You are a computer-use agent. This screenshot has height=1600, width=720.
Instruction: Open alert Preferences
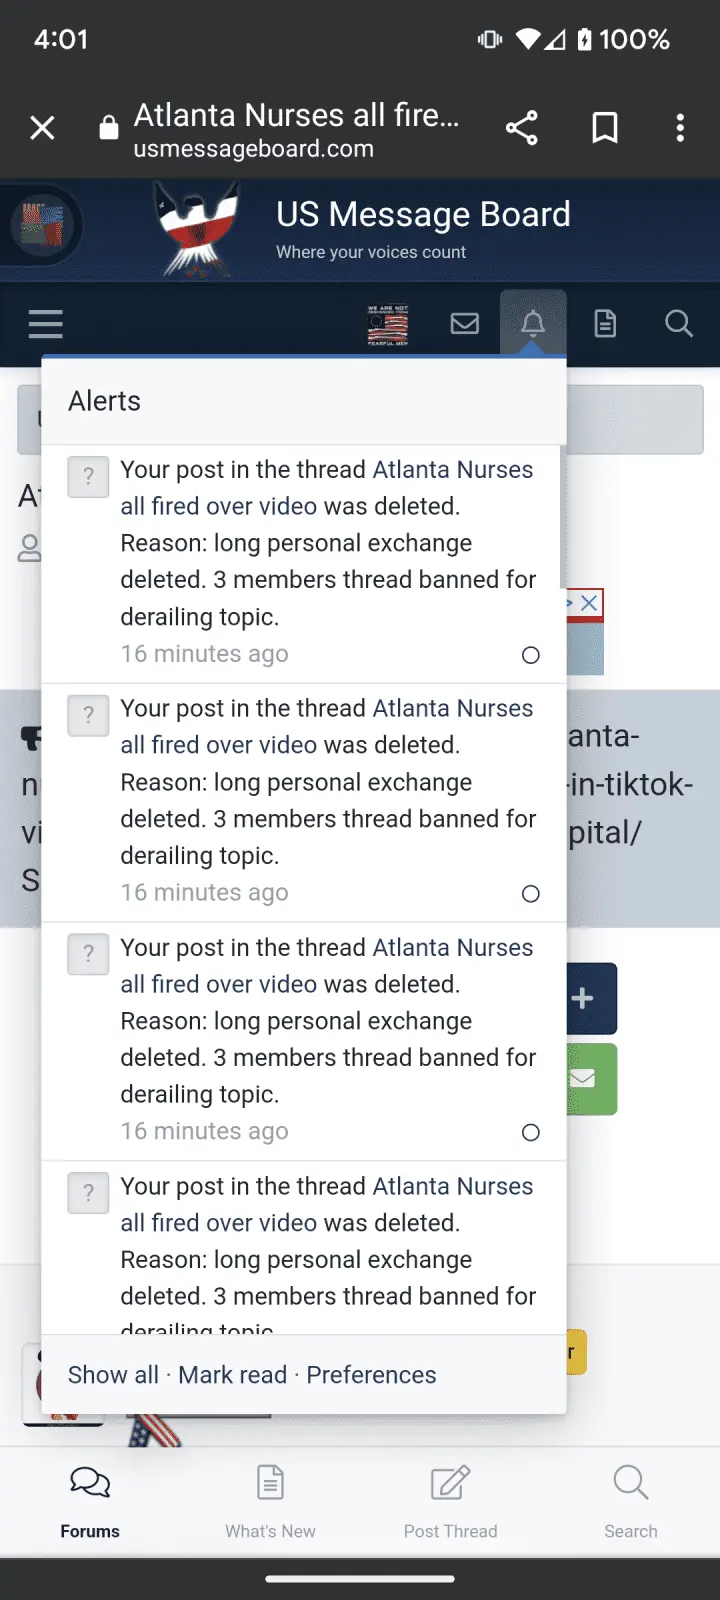tap(371, 1375)
